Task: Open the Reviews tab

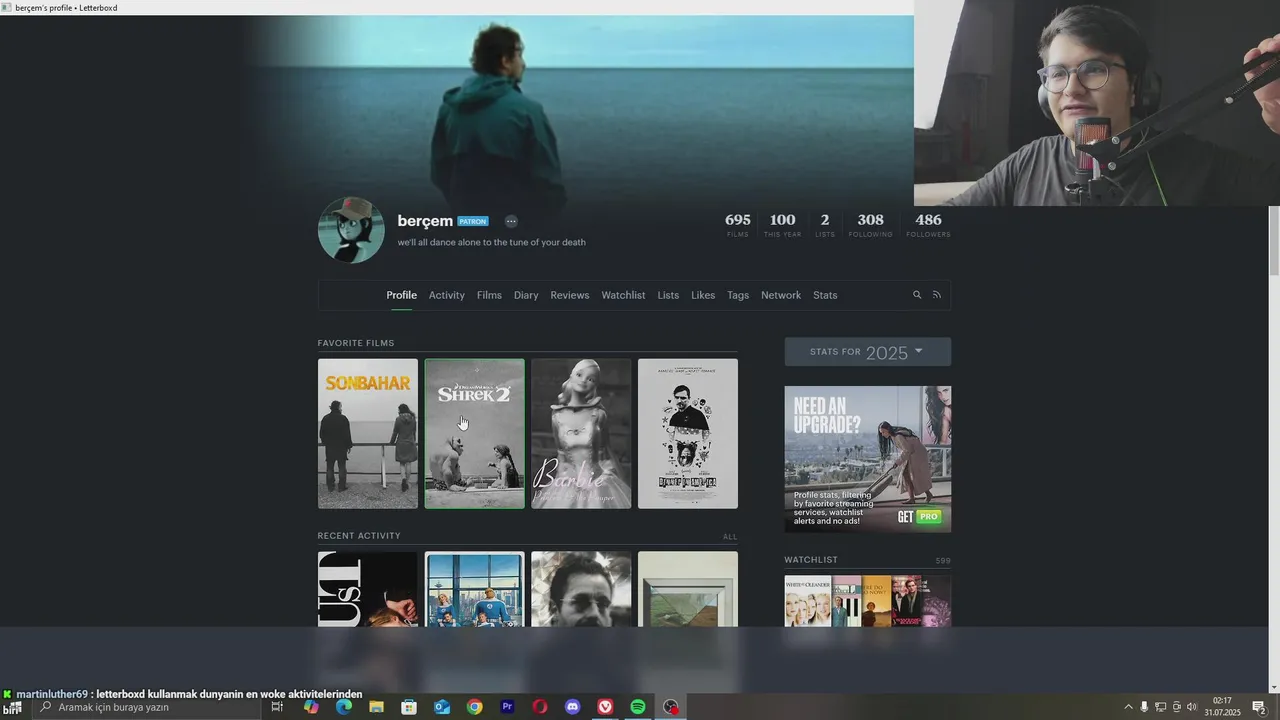Action: (570, 295)
